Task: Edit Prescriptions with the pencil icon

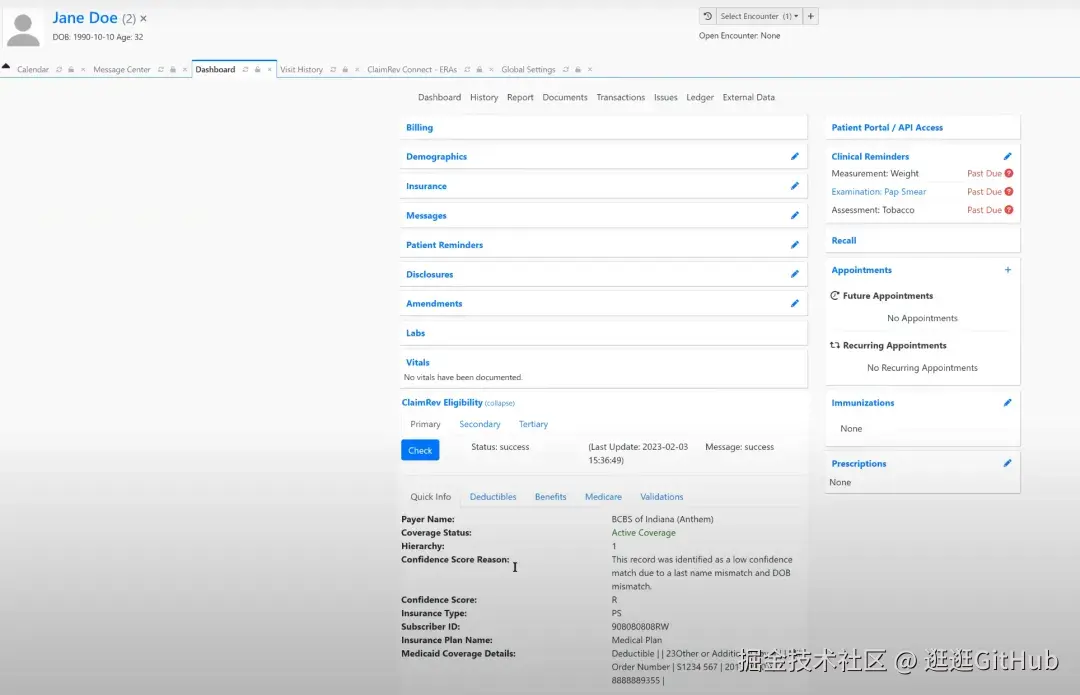Action: coord(1008,464)
